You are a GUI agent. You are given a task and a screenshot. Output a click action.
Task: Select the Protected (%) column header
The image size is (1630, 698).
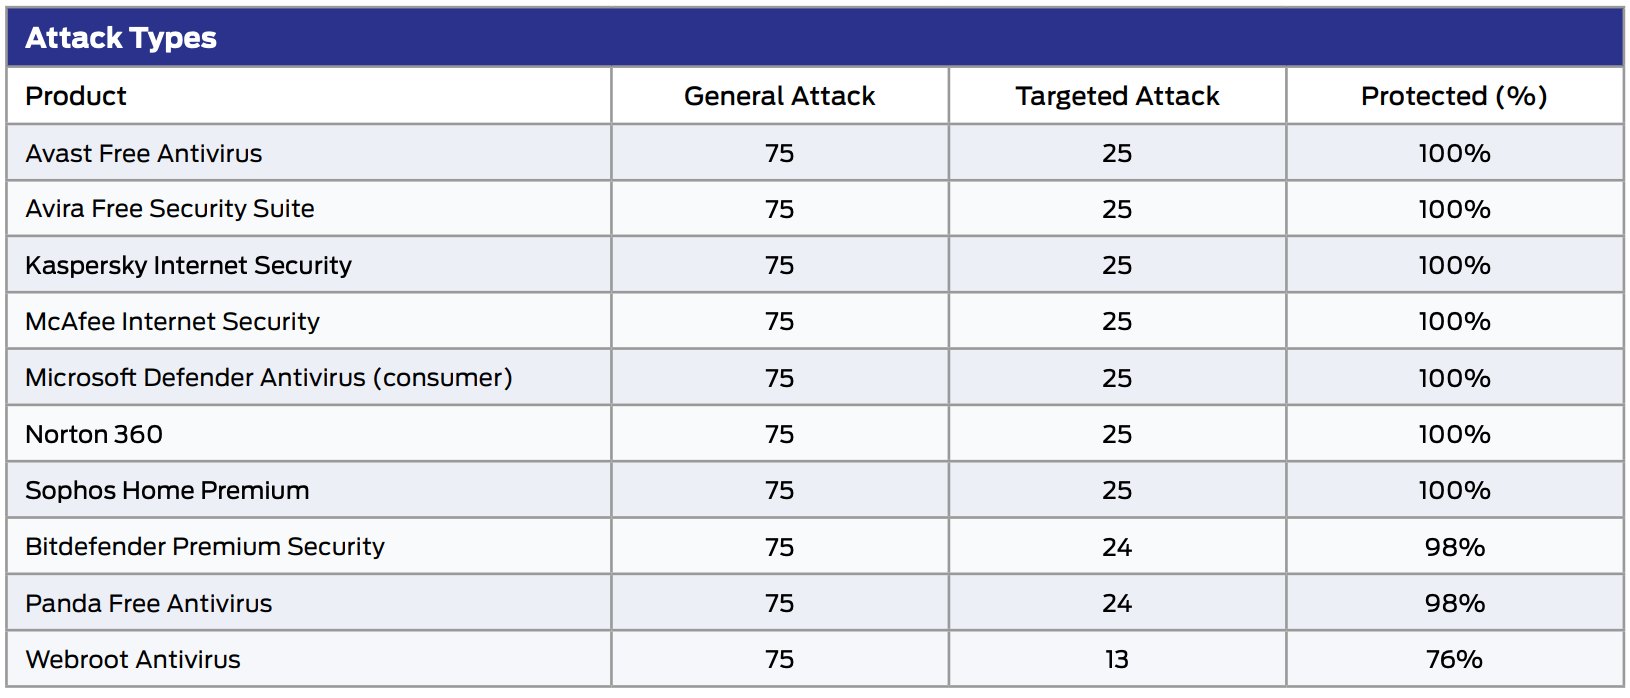pyautogui.click(x=1454, y=96)
